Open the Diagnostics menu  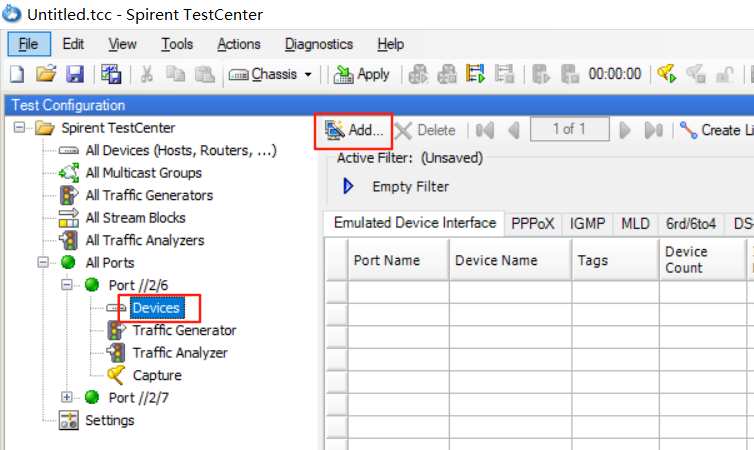click(x=319, y=44)
